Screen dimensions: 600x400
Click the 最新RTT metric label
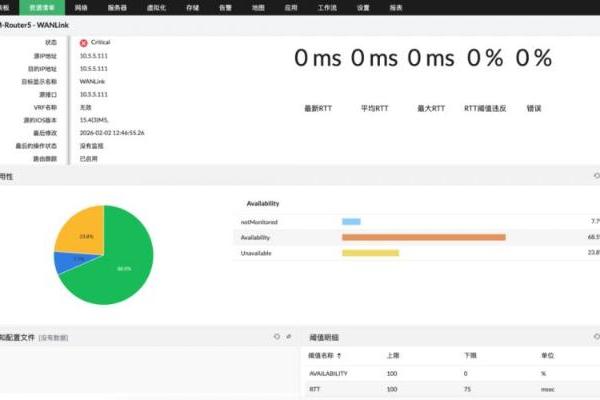[x=318, y=108]
